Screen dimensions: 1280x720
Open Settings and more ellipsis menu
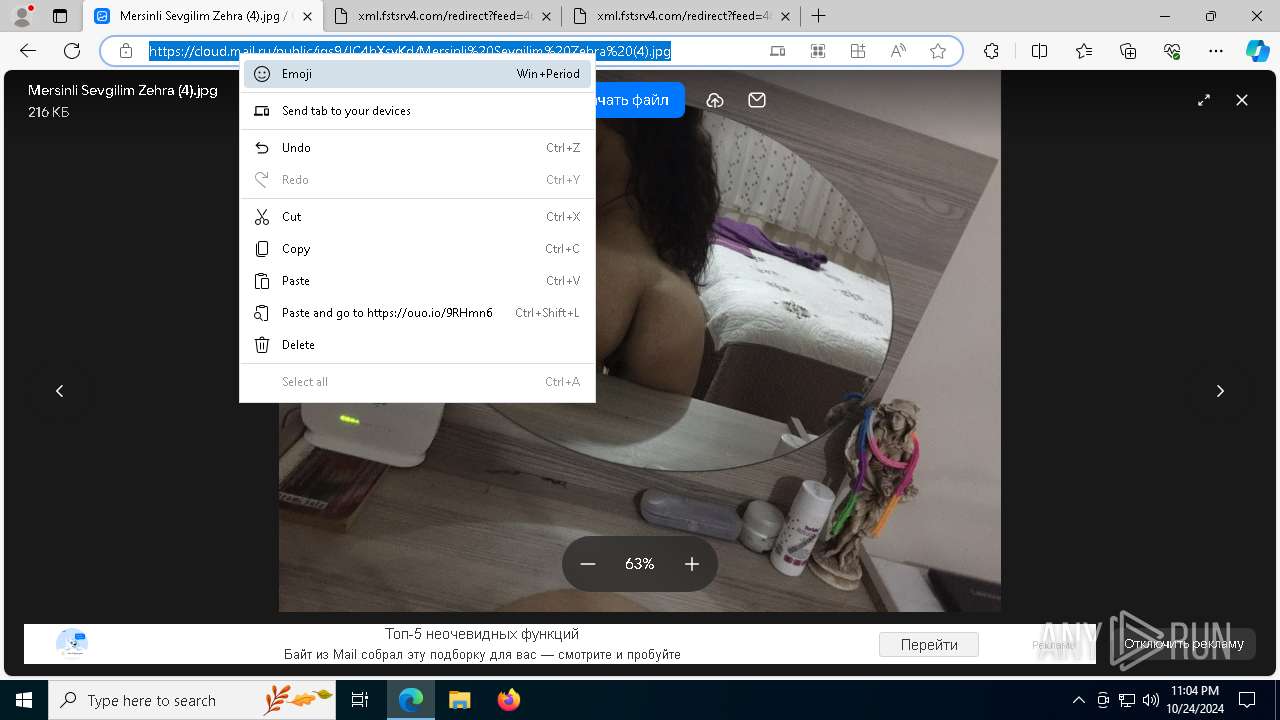pos(1216,51)
